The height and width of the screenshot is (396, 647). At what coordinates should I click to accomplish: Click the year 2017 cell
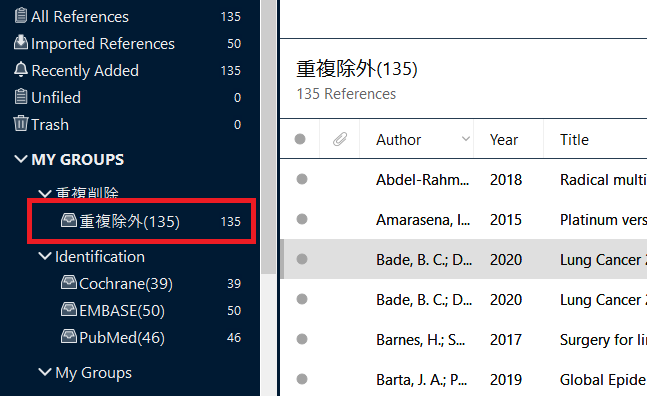click(x=506, y=340)
